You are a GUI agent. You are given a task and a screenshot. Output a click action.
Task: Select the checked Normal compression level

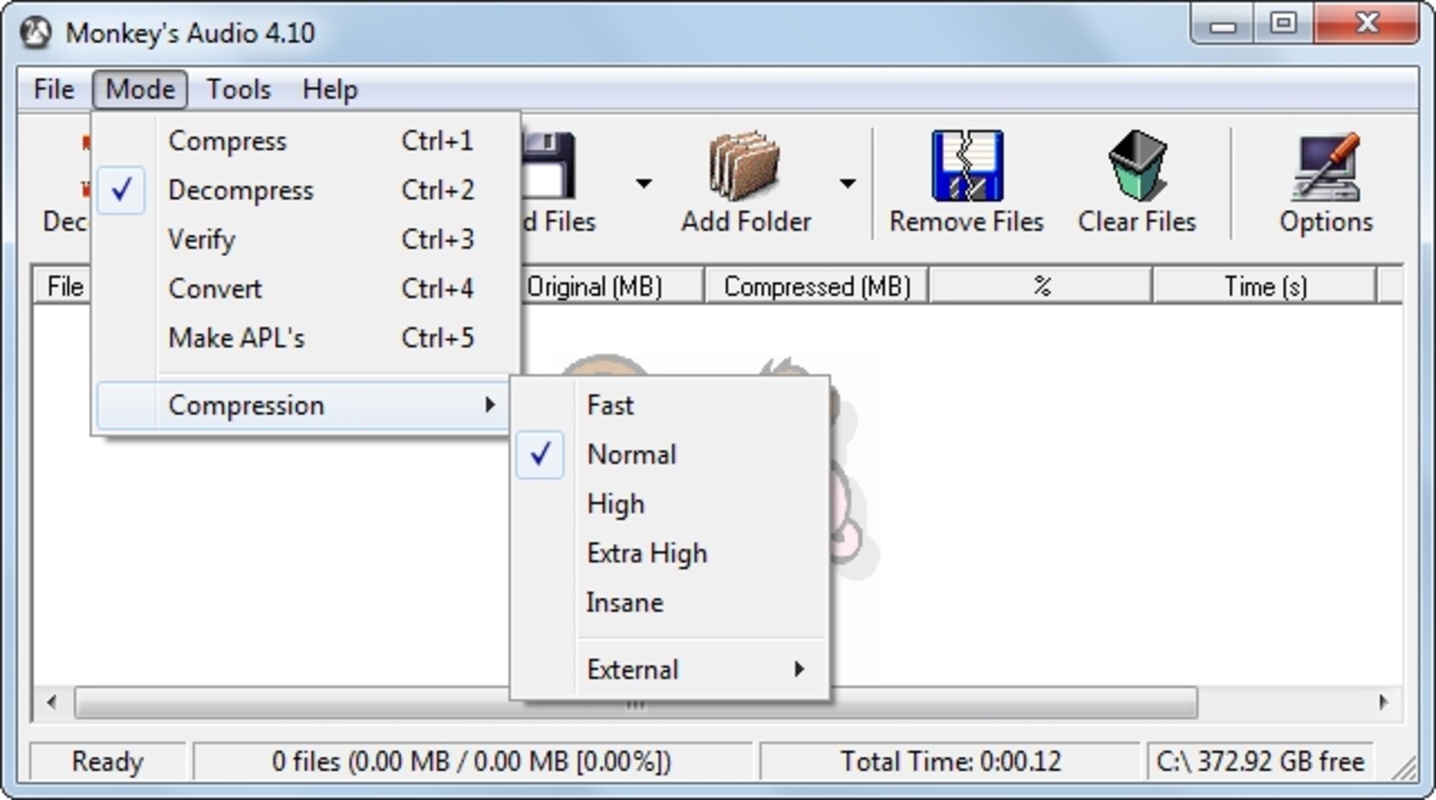coord(670,454)
